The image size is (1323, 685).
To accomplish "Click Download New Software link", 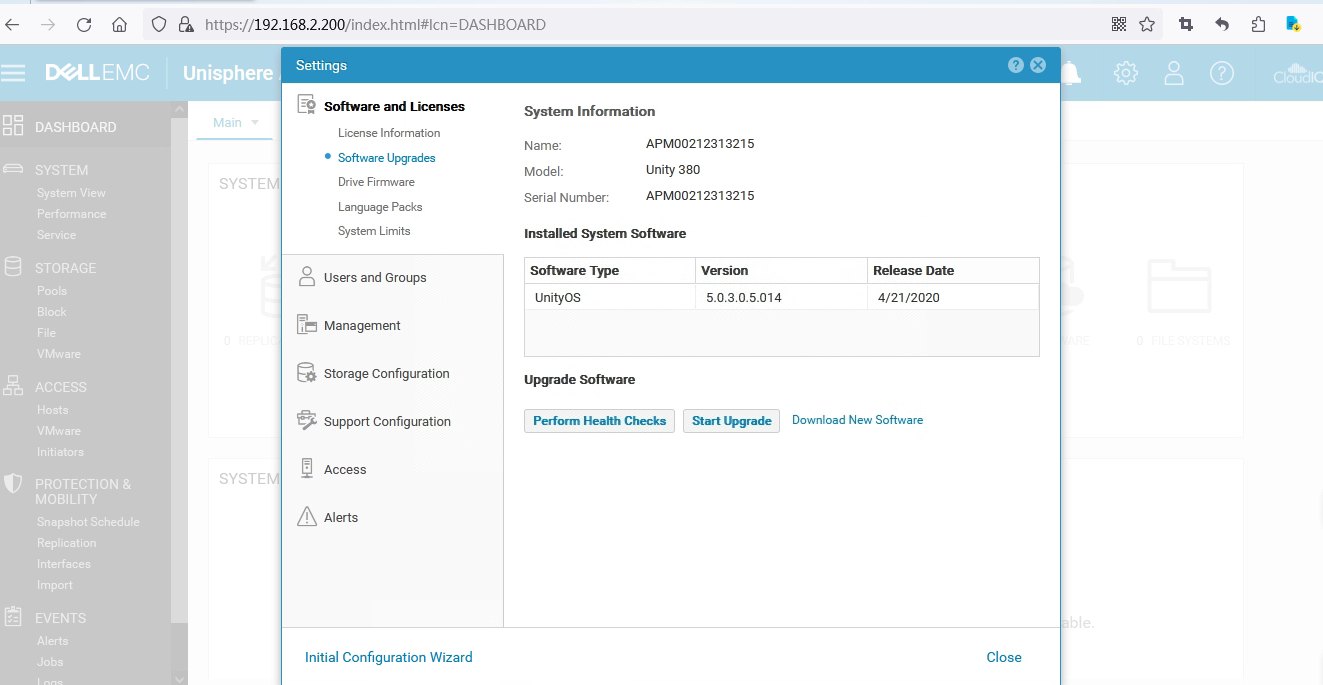I will [857, 420].
